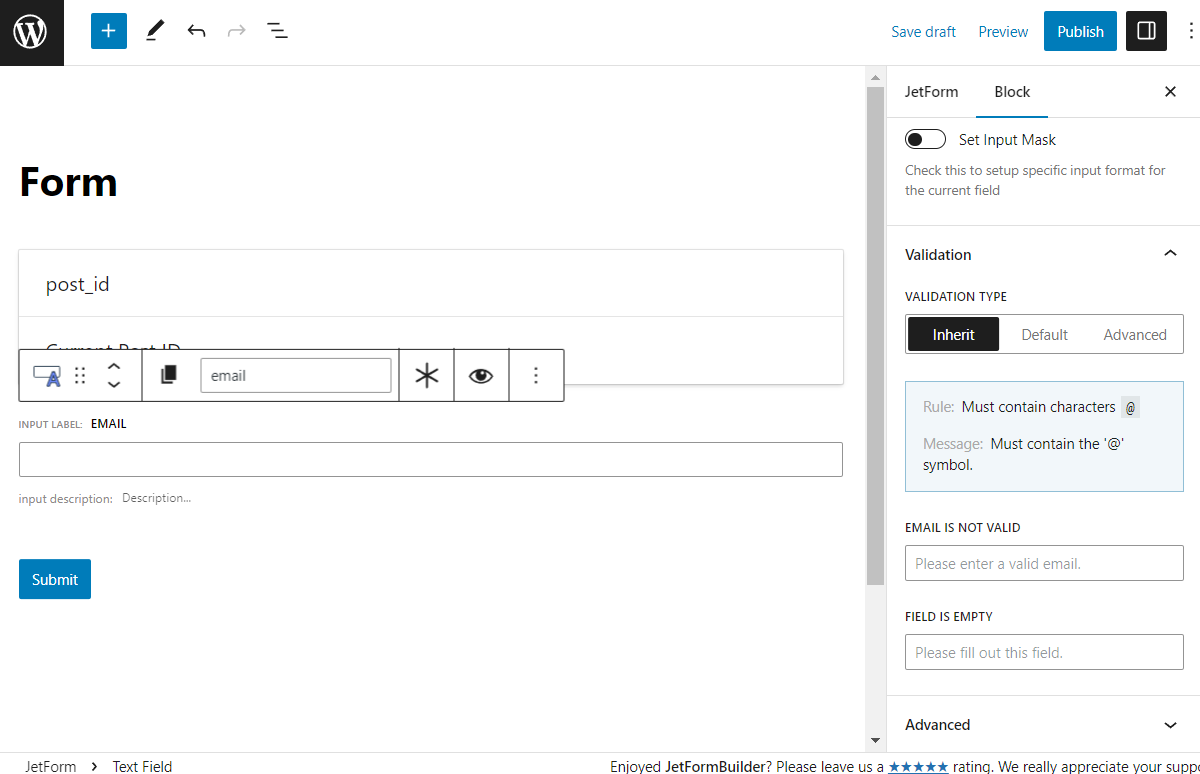Select Advanced validation type

tap(1135, 334)
